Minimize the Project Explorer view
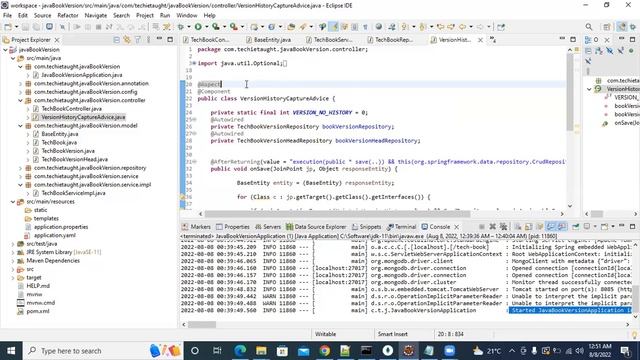 [x=159, y=39]
